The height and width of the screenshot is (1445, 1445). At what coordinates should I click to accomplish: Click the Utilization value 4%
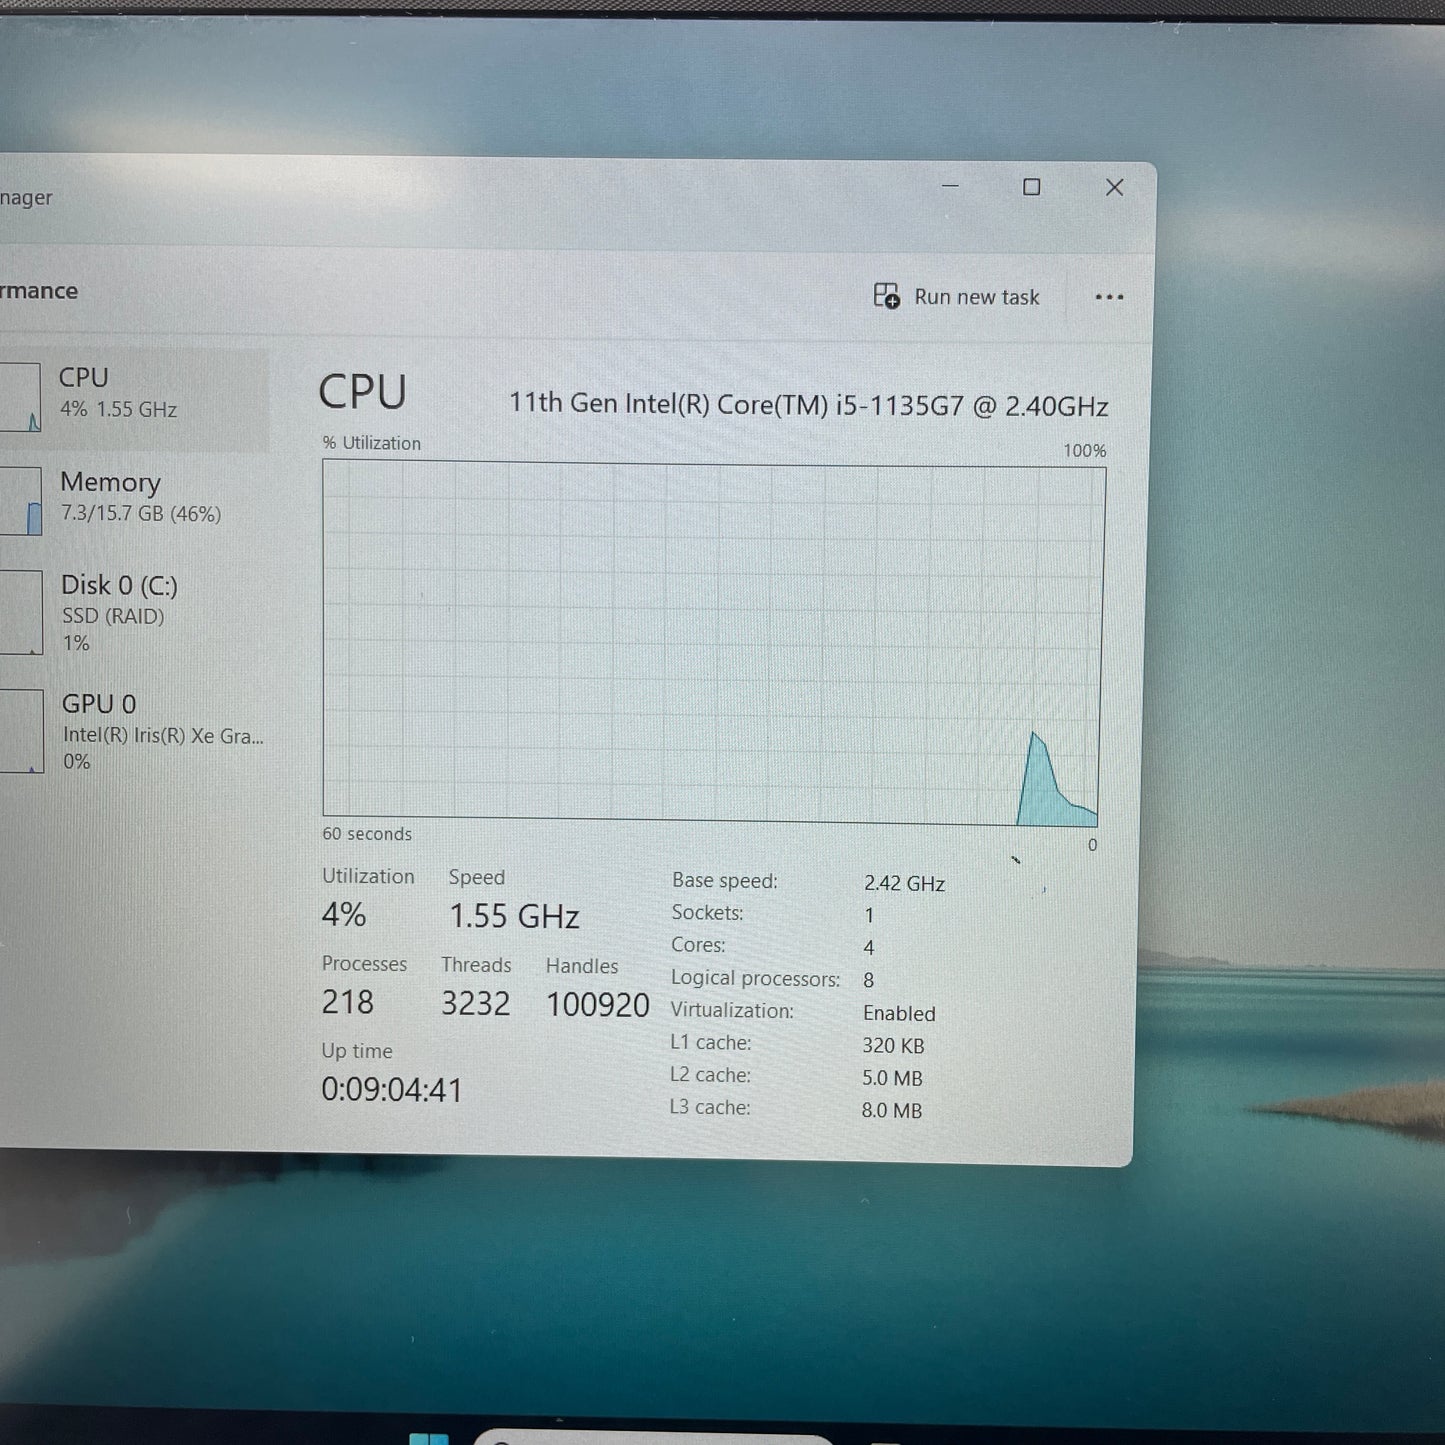coord(344,914)
